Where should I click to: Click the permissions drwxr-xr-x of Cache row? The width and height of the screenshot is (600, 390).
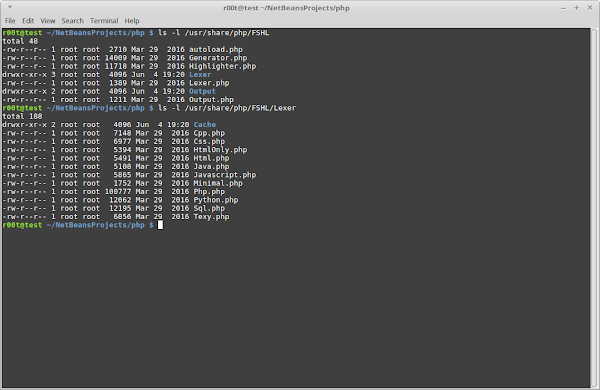24,125
